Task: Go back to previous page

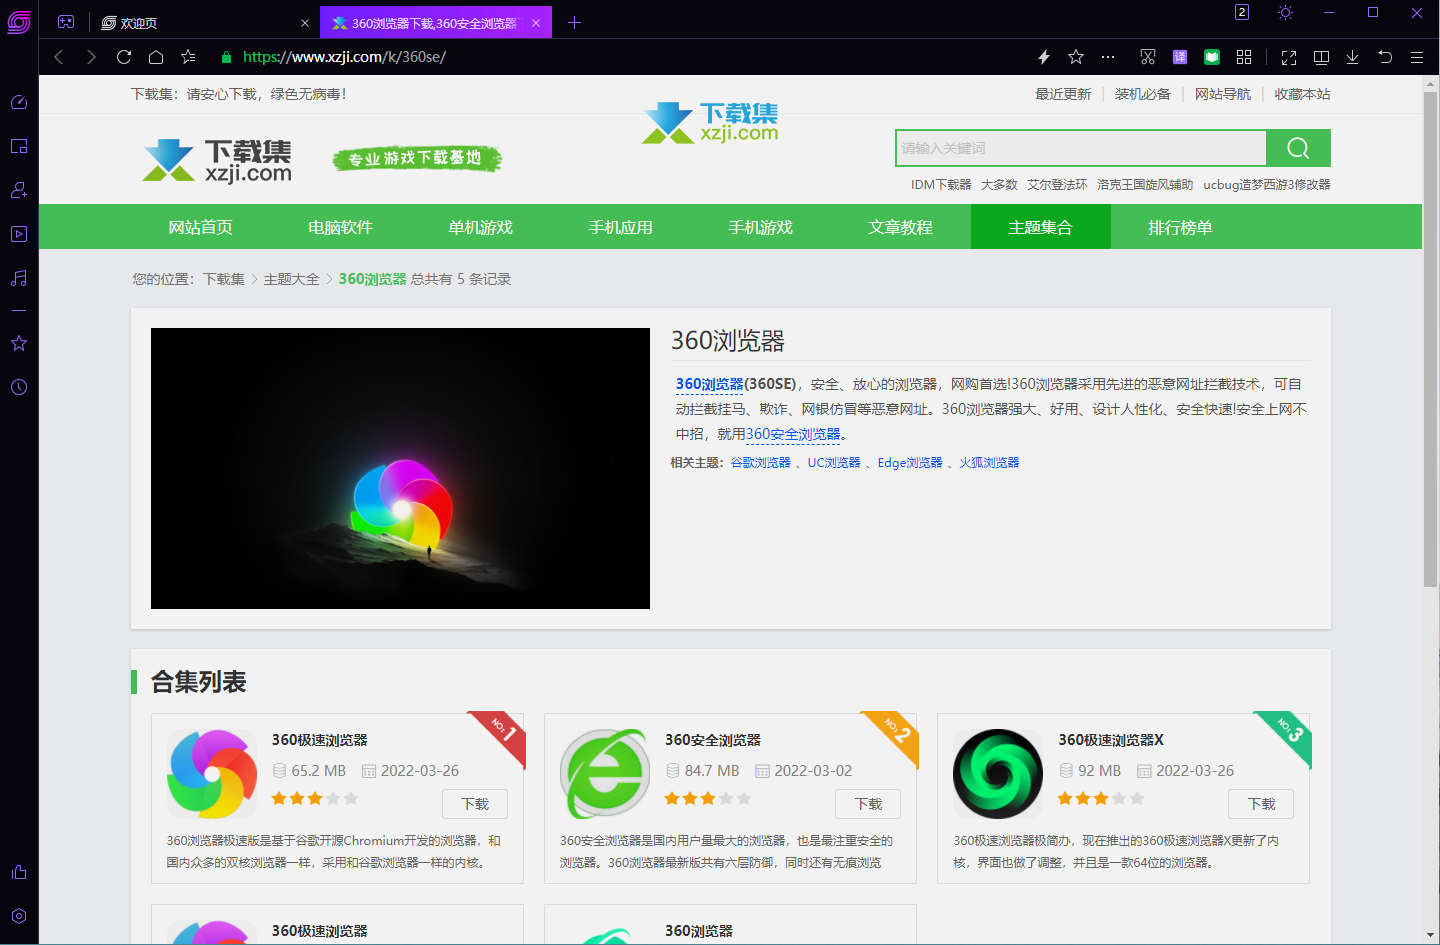Action: coord(59,57)
